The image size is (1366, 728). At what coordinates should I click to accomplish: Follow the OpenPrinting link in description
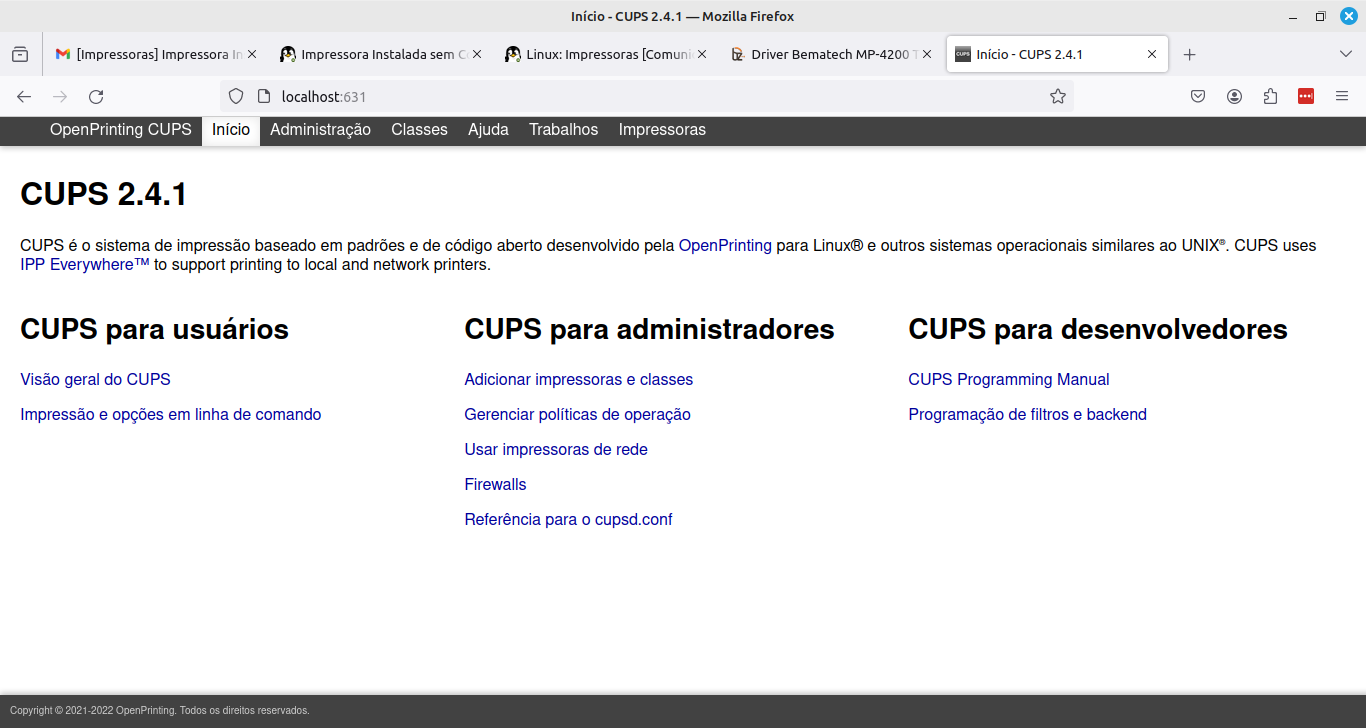725,245
